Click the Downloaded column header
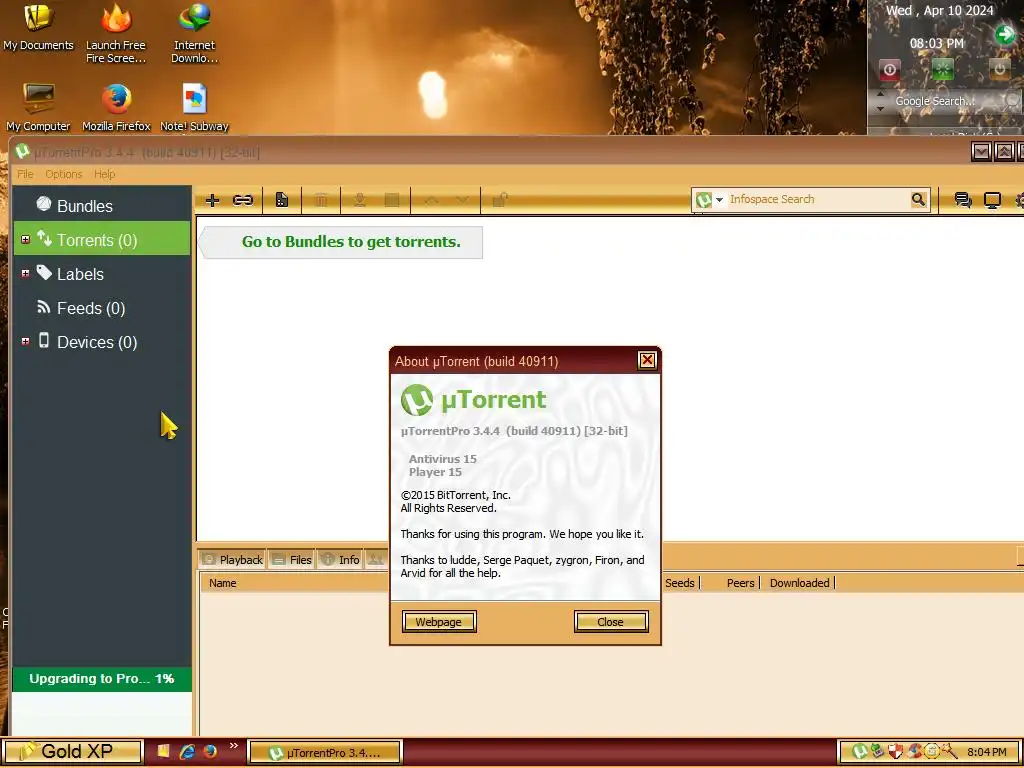This screenshot has width=1024, height=768. (x=797, y=583)
